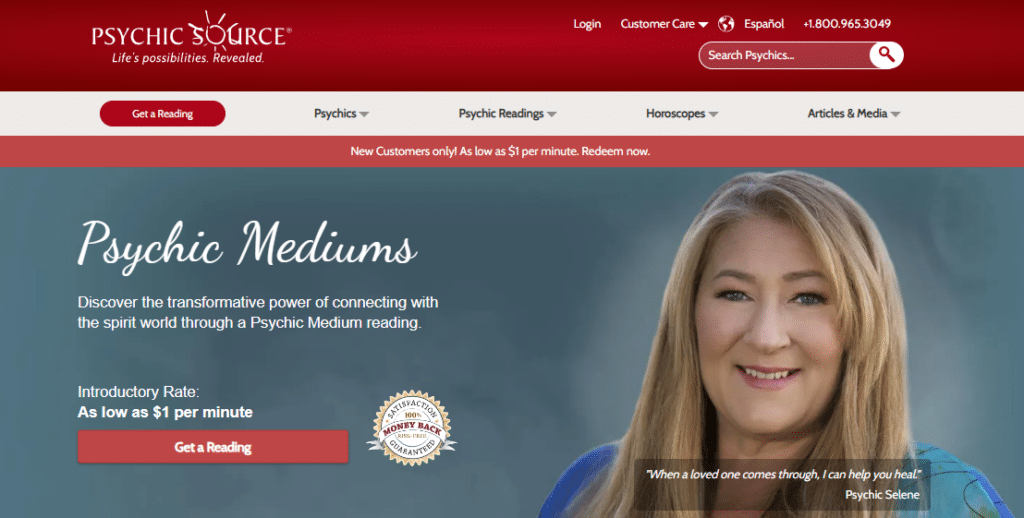
Task: Click the Customer Care dropdown arrow
Action: click(703, 25)
